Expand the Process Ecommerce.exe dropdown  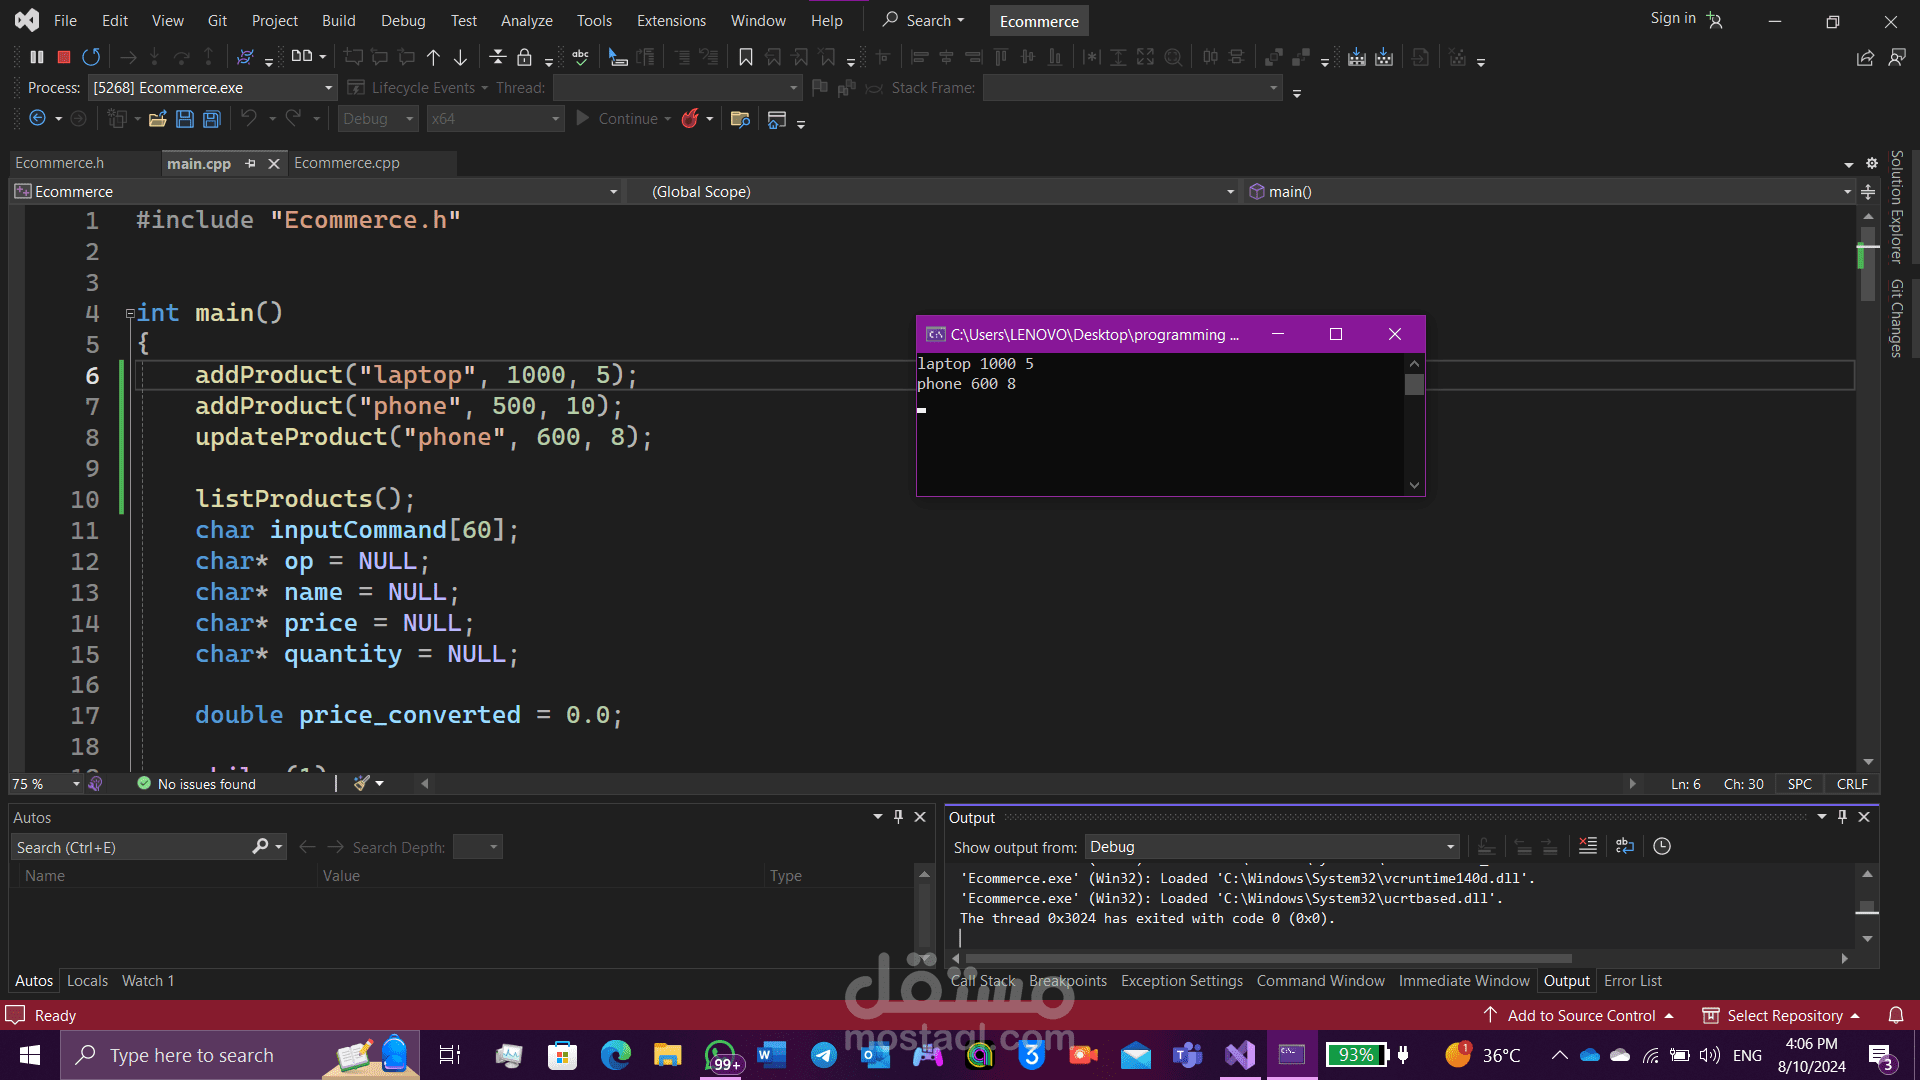coord(328,88)
